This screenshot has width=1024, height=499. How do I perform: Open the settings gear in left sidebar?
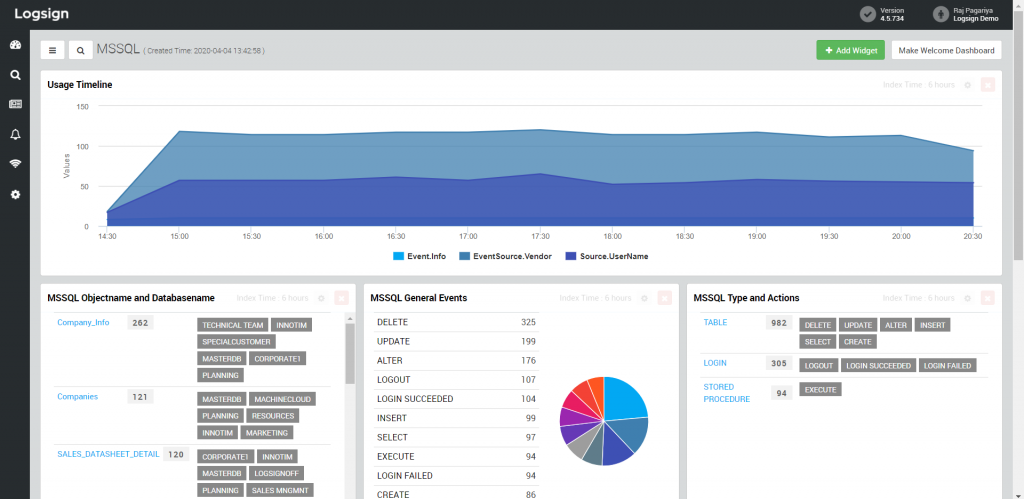[x=15, y=194]
